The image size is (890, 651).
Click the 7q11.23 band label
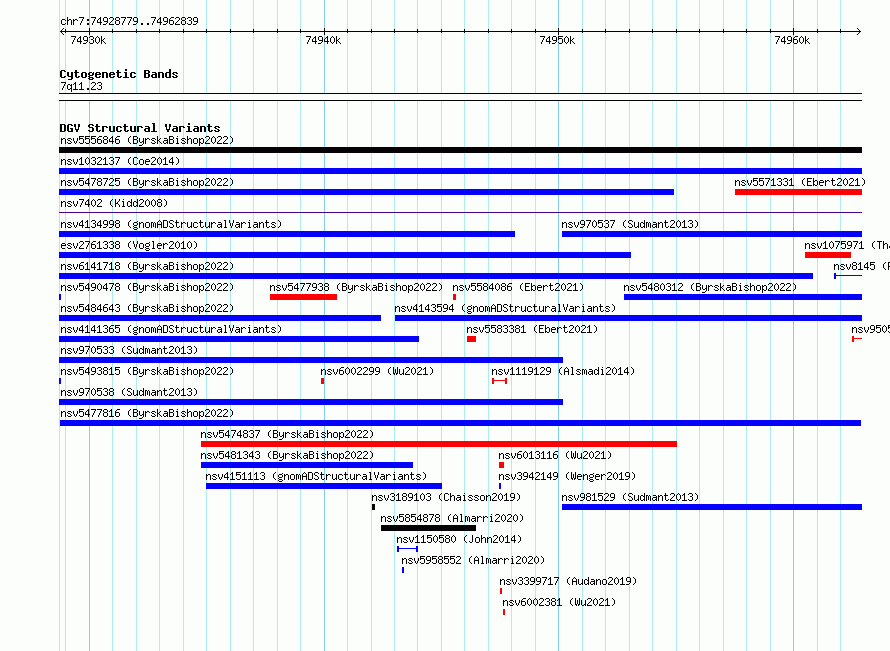pos(81,86)
